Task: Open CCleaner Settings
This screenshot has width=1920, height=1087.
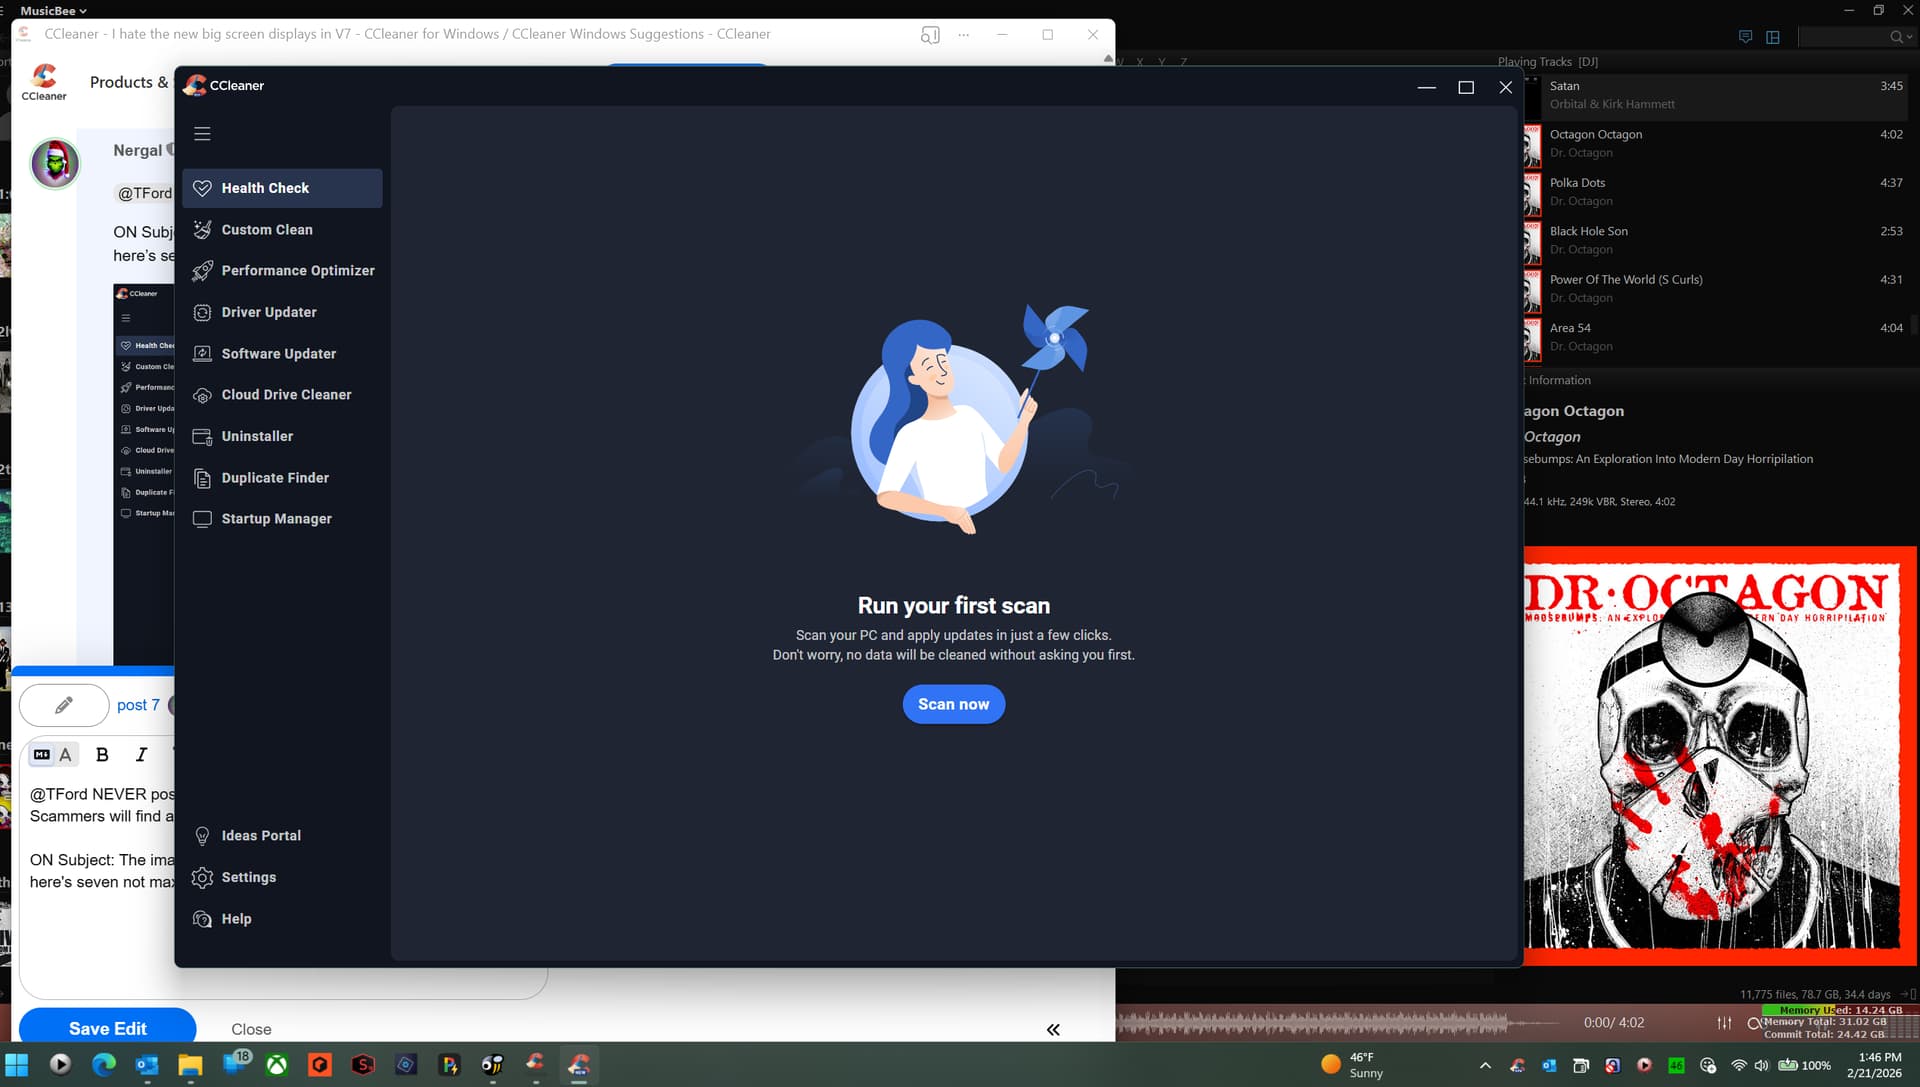Action: tap(248, 878)
